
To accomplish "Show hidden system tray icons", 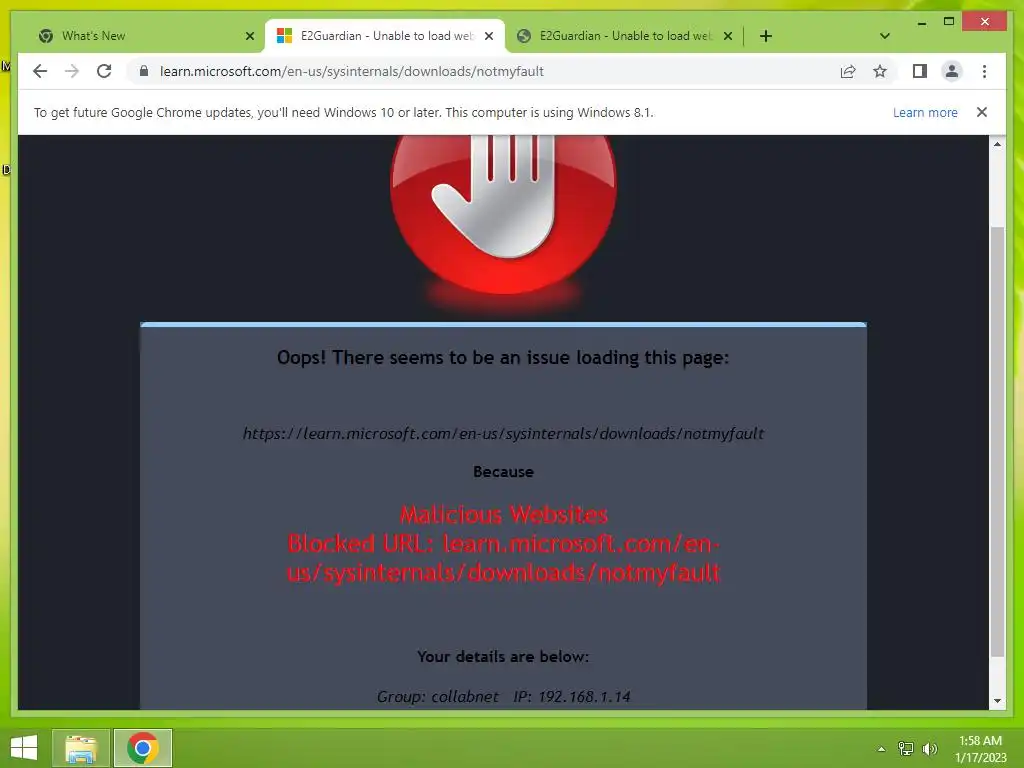I will click(x=881, y=749).
